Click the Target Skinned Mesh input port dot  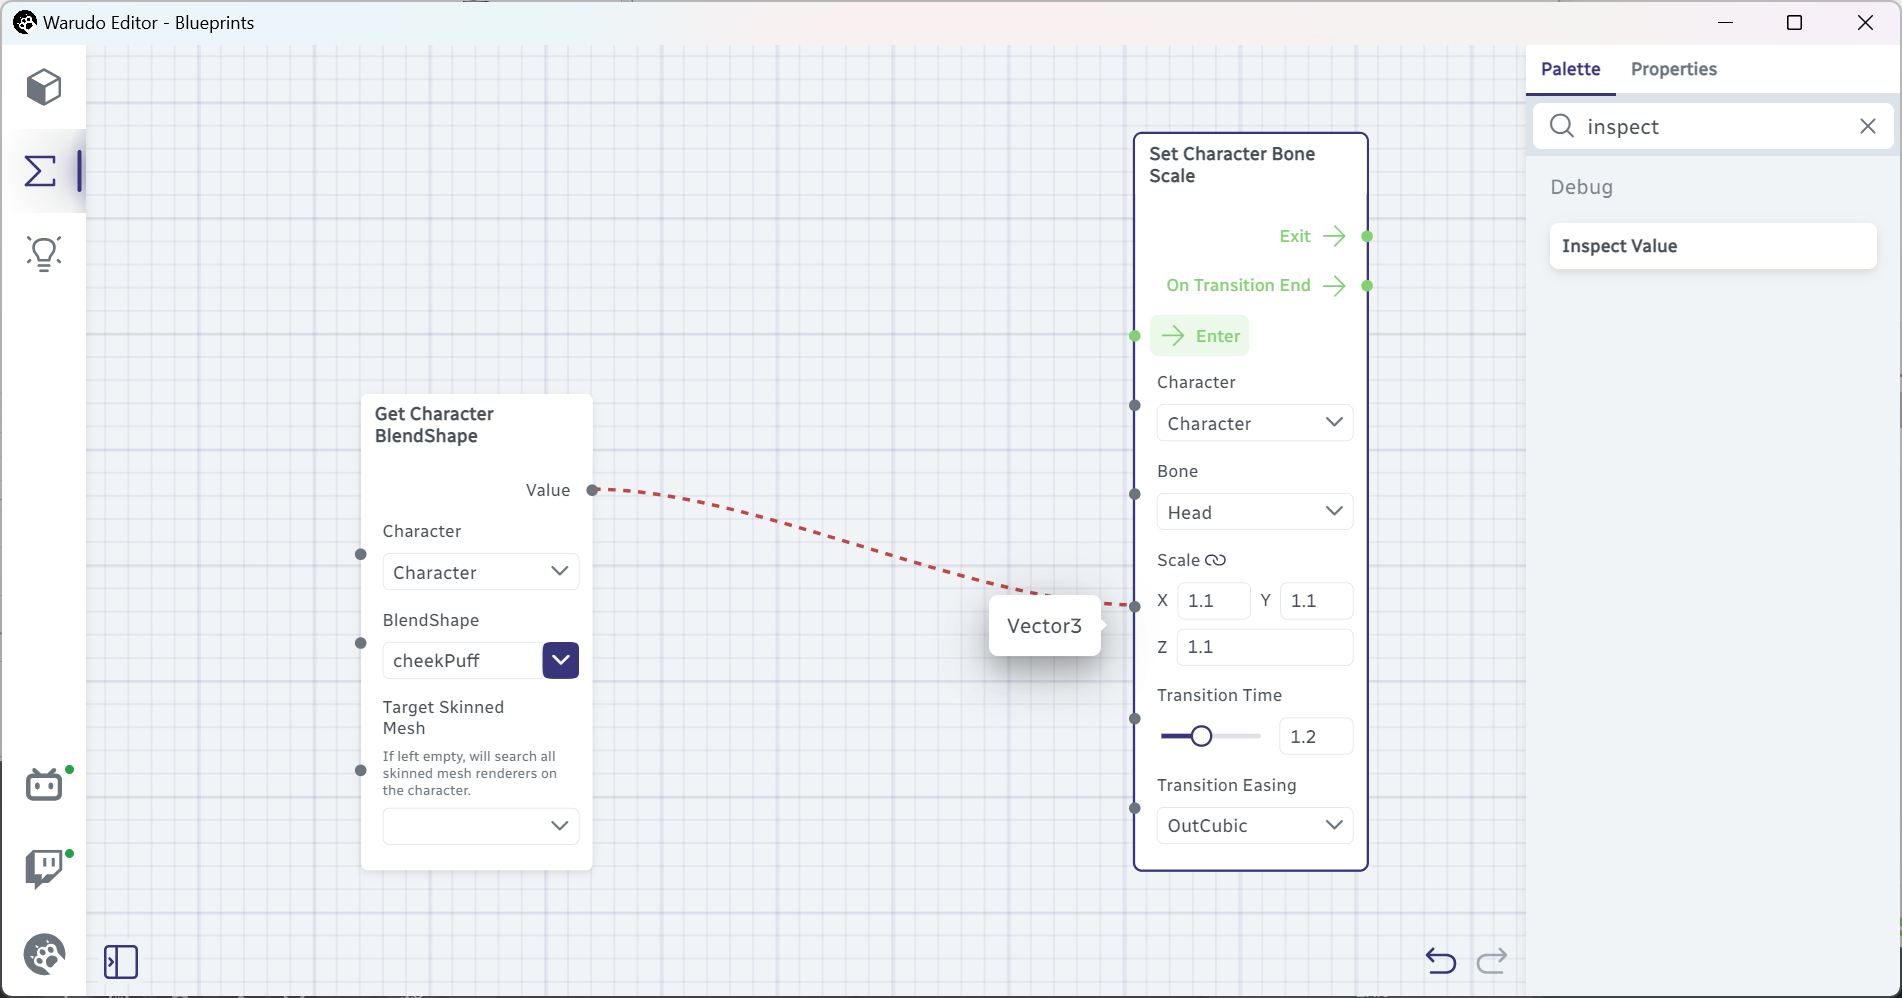[361, 770]
